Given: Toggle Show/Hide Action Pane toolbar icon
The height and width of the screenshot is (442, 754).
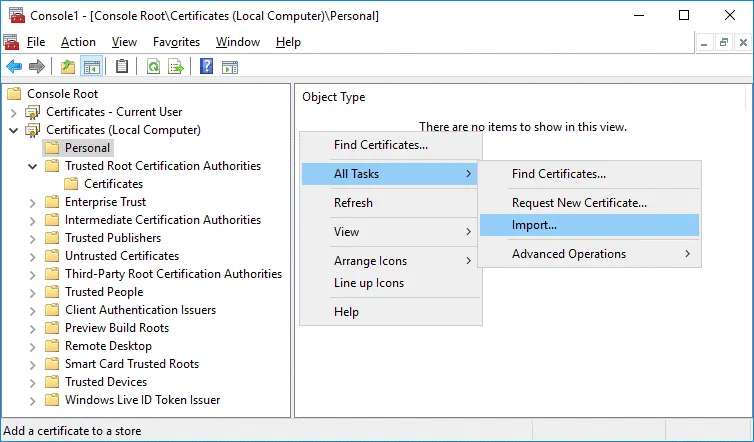Looking at the screenshot, I should click(x=229, y=67).
